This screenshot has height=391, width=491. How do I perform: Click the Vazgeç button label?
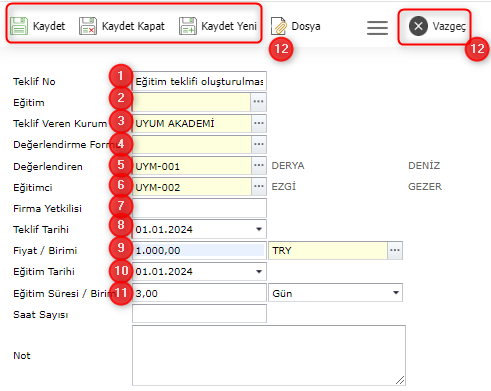449,26
